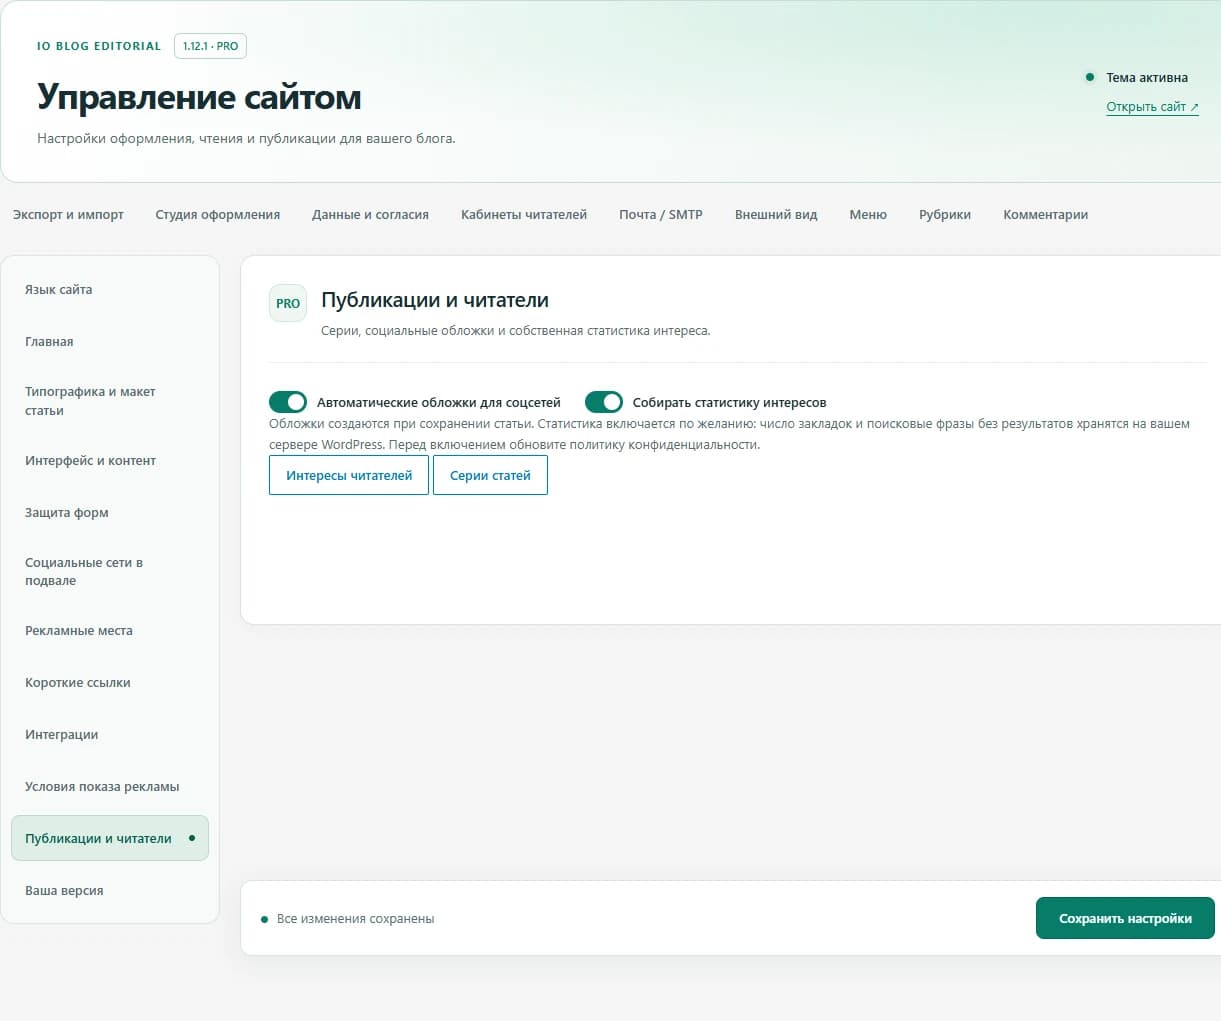The image size is (1221, 1021).
Task: Click the Интересы читателей button
Action: (349, 475)
